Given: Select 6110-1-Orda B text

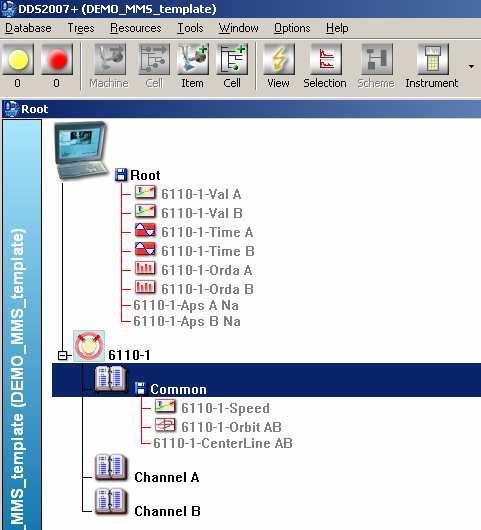Looking at the screenshot, I should point(207,289).
